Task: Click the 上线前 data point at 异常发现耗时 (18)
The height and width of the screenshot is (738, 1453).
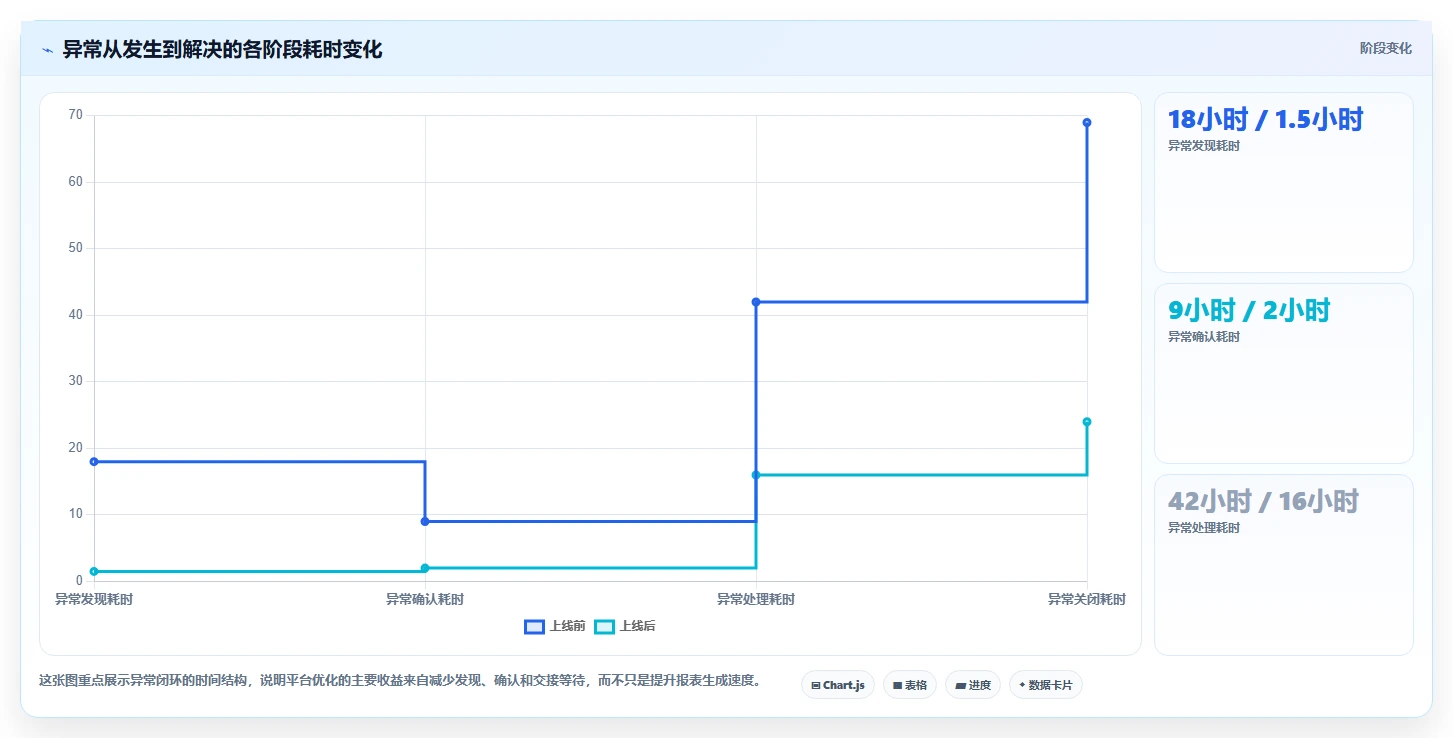Action: point(94,462)
